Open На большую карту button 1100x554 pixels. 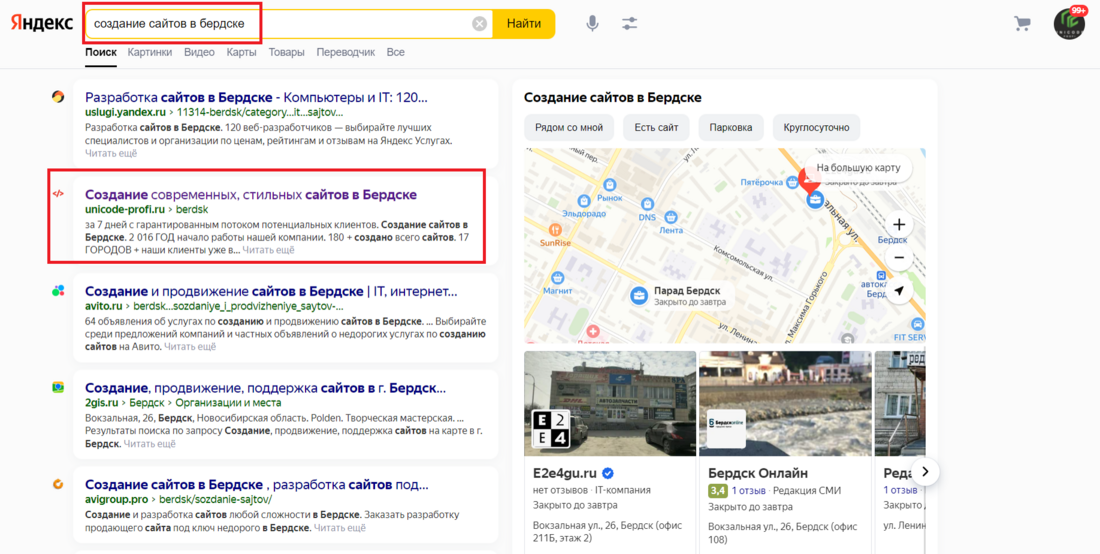pos(858,168)
